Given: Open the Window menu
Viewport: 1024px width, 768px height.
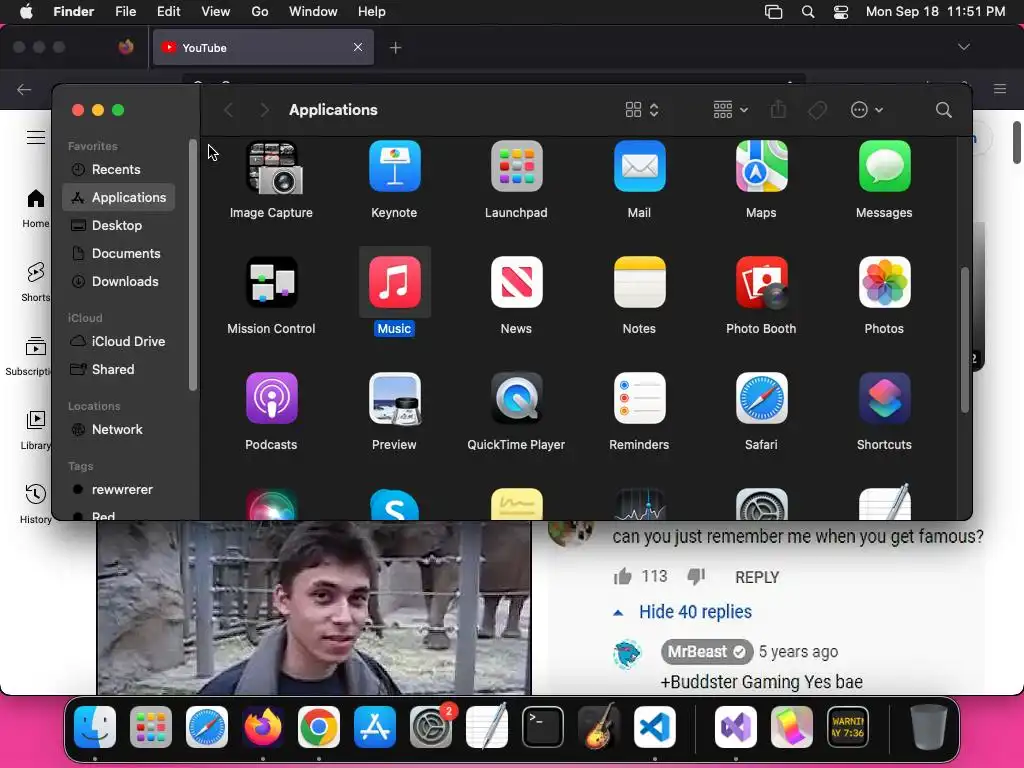Looking at the screenshot, I should tap(313, 12).
